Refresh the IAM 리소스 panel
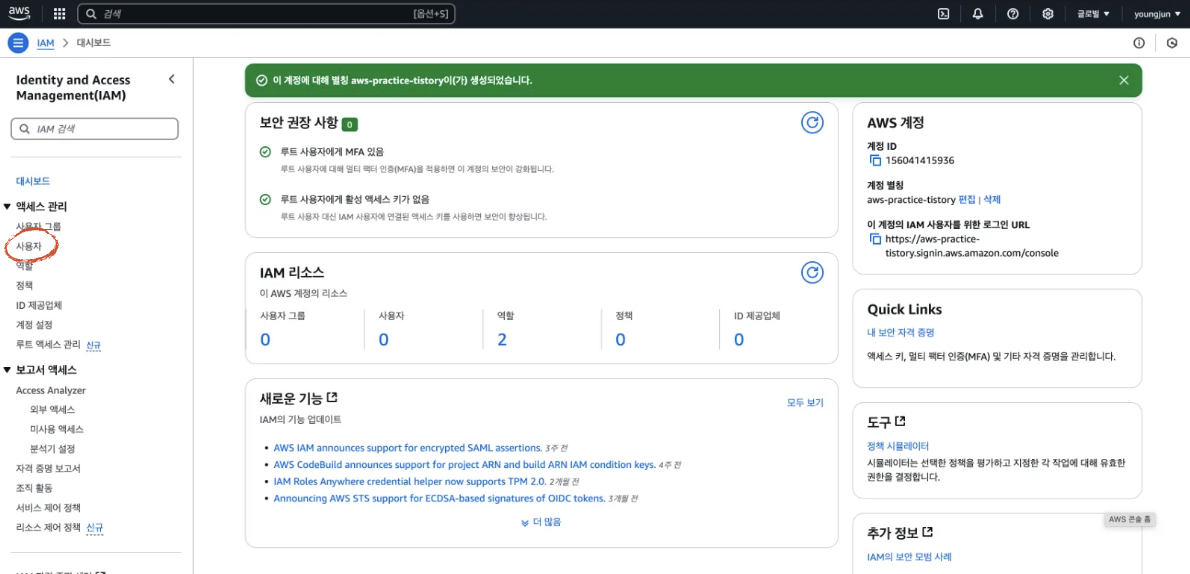1190x574 pixels. pos(813,272)
